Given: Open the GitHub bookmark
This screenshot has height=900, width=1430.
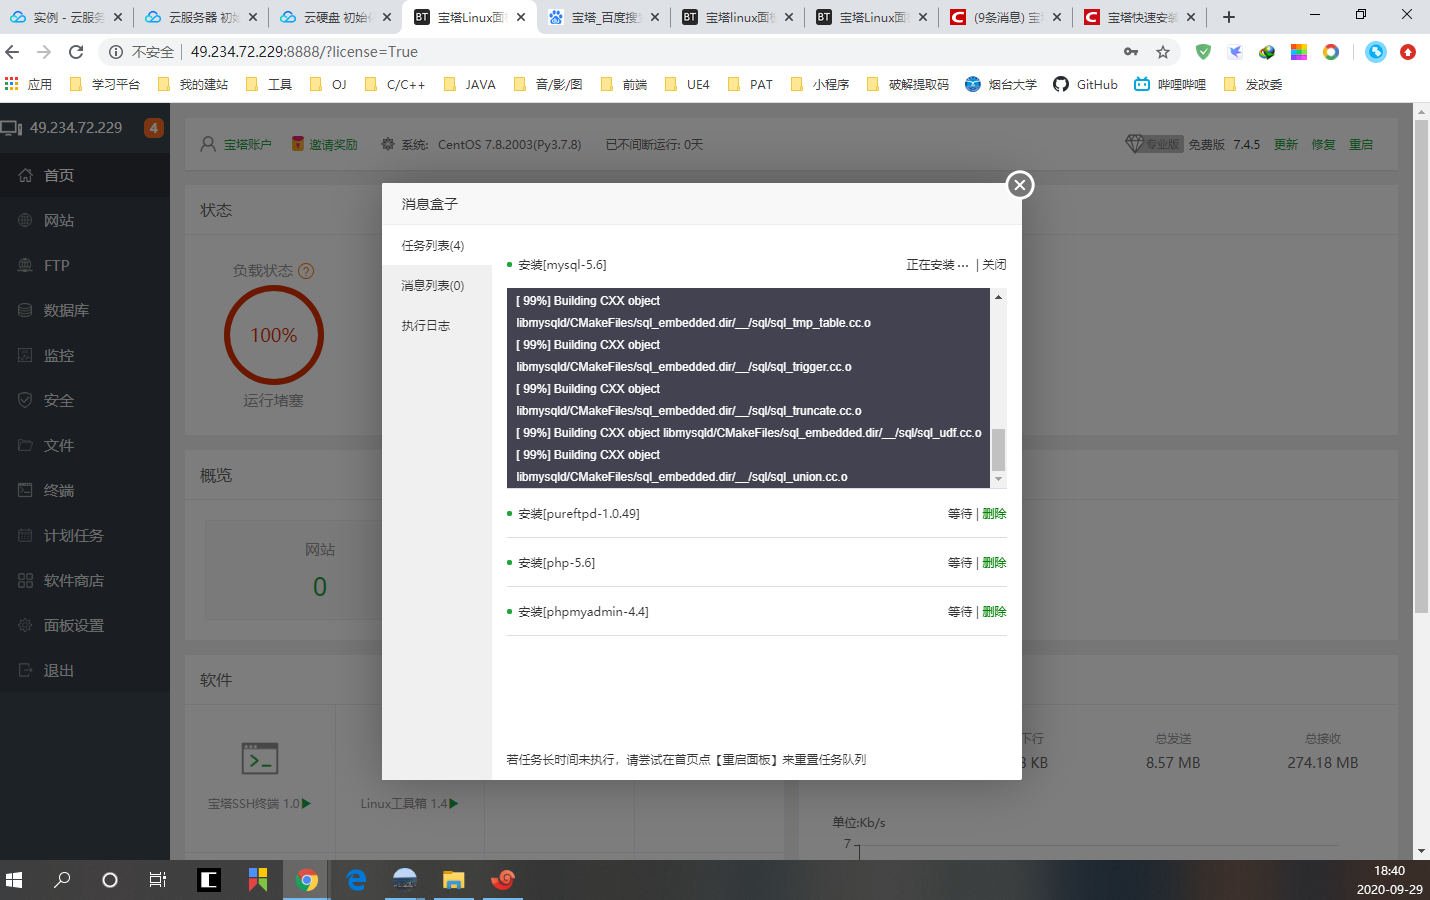Looking at the screenshot, I should pyautogui.click(x=1085, y=84).
